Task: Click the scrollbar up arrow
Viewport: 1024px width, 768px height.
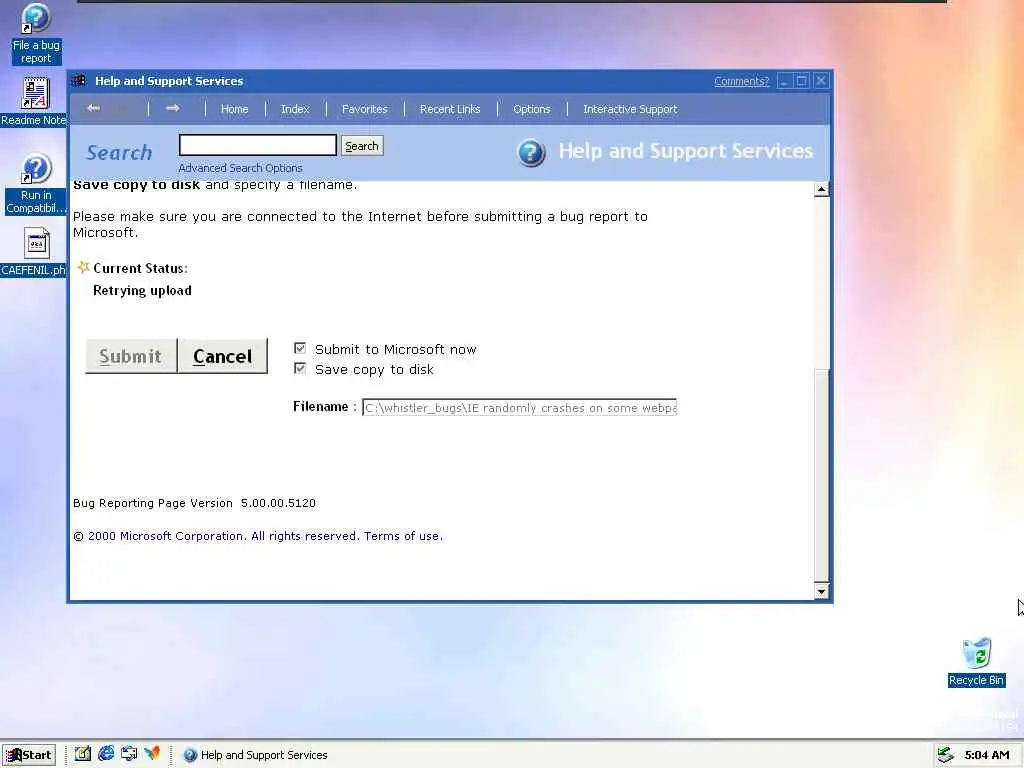Action: coord(822,189)
